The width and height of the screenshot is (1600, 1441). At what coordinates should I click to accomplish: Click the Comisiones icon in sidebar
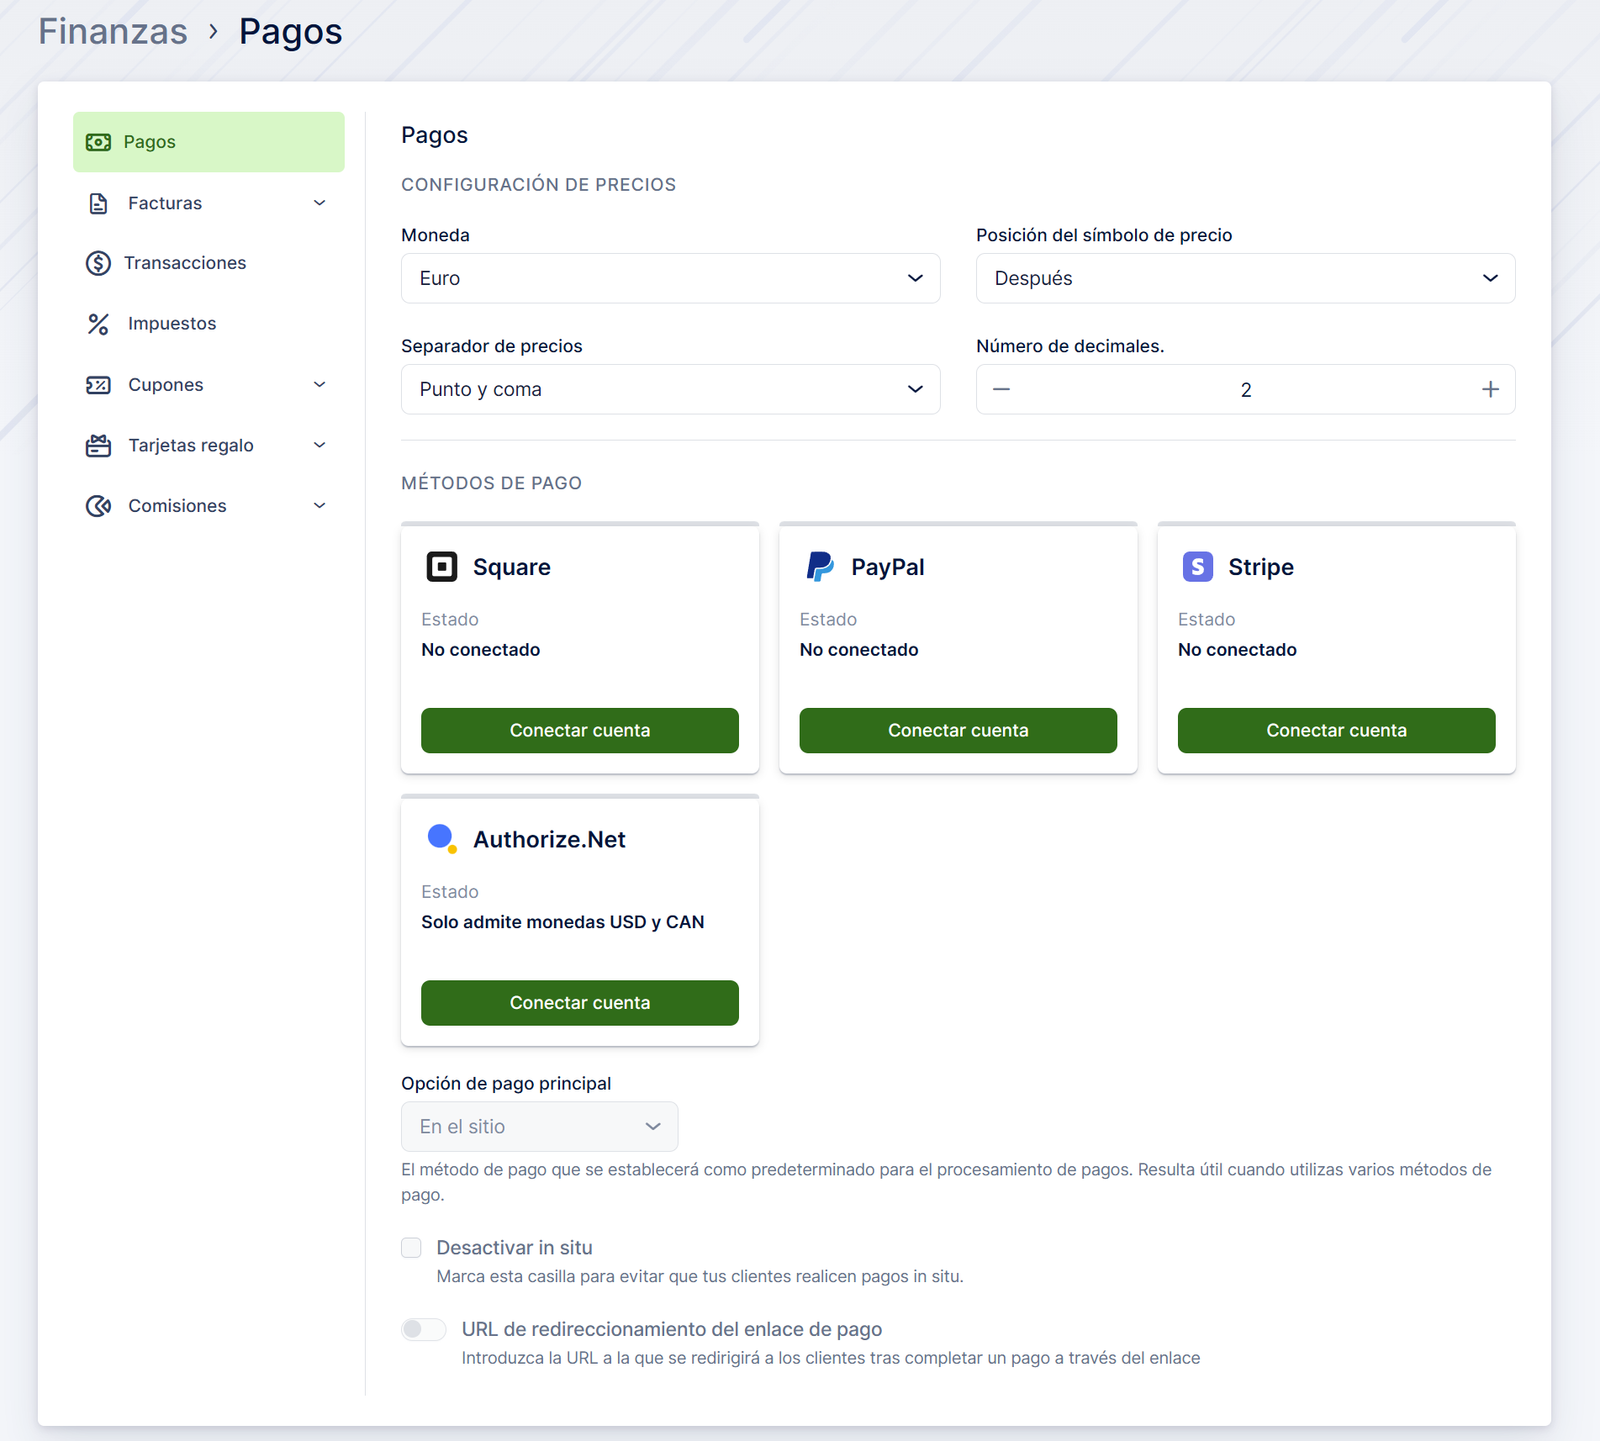pyautogui.click(x=98, y=506)
